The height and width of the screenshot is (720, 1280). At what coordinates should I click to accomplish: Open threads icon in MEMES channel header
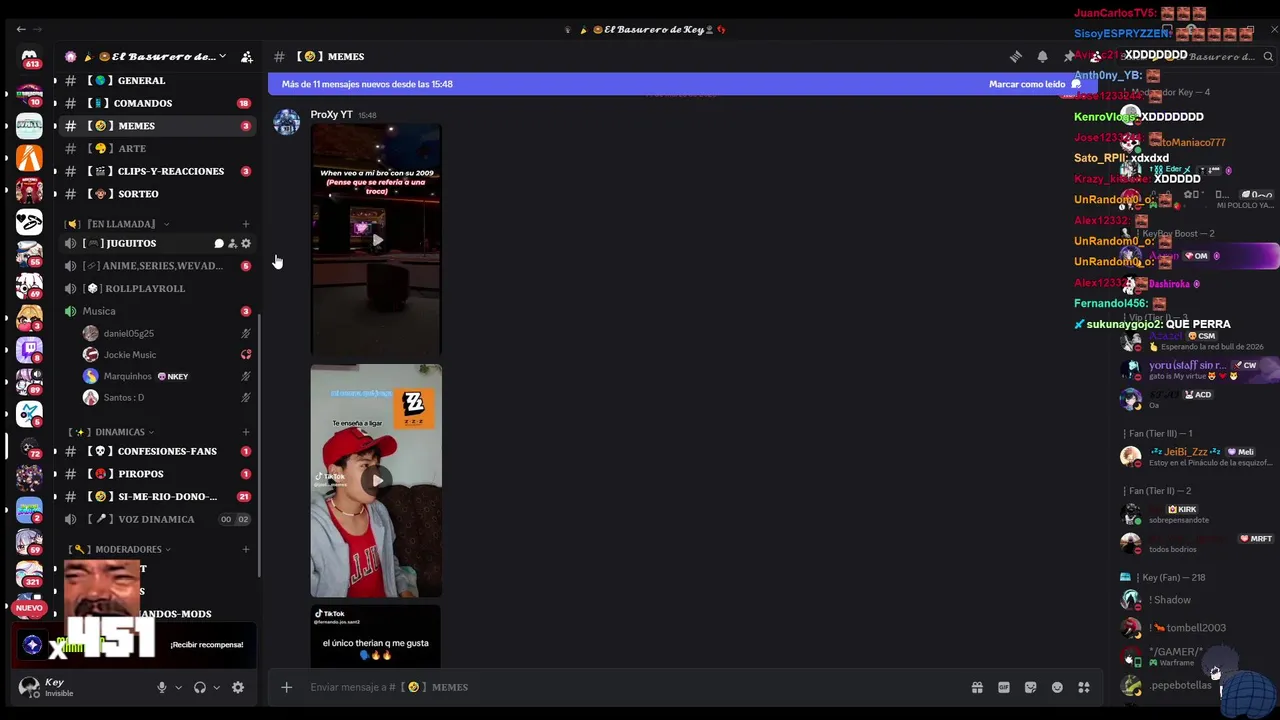click(x=1016, y=57)
